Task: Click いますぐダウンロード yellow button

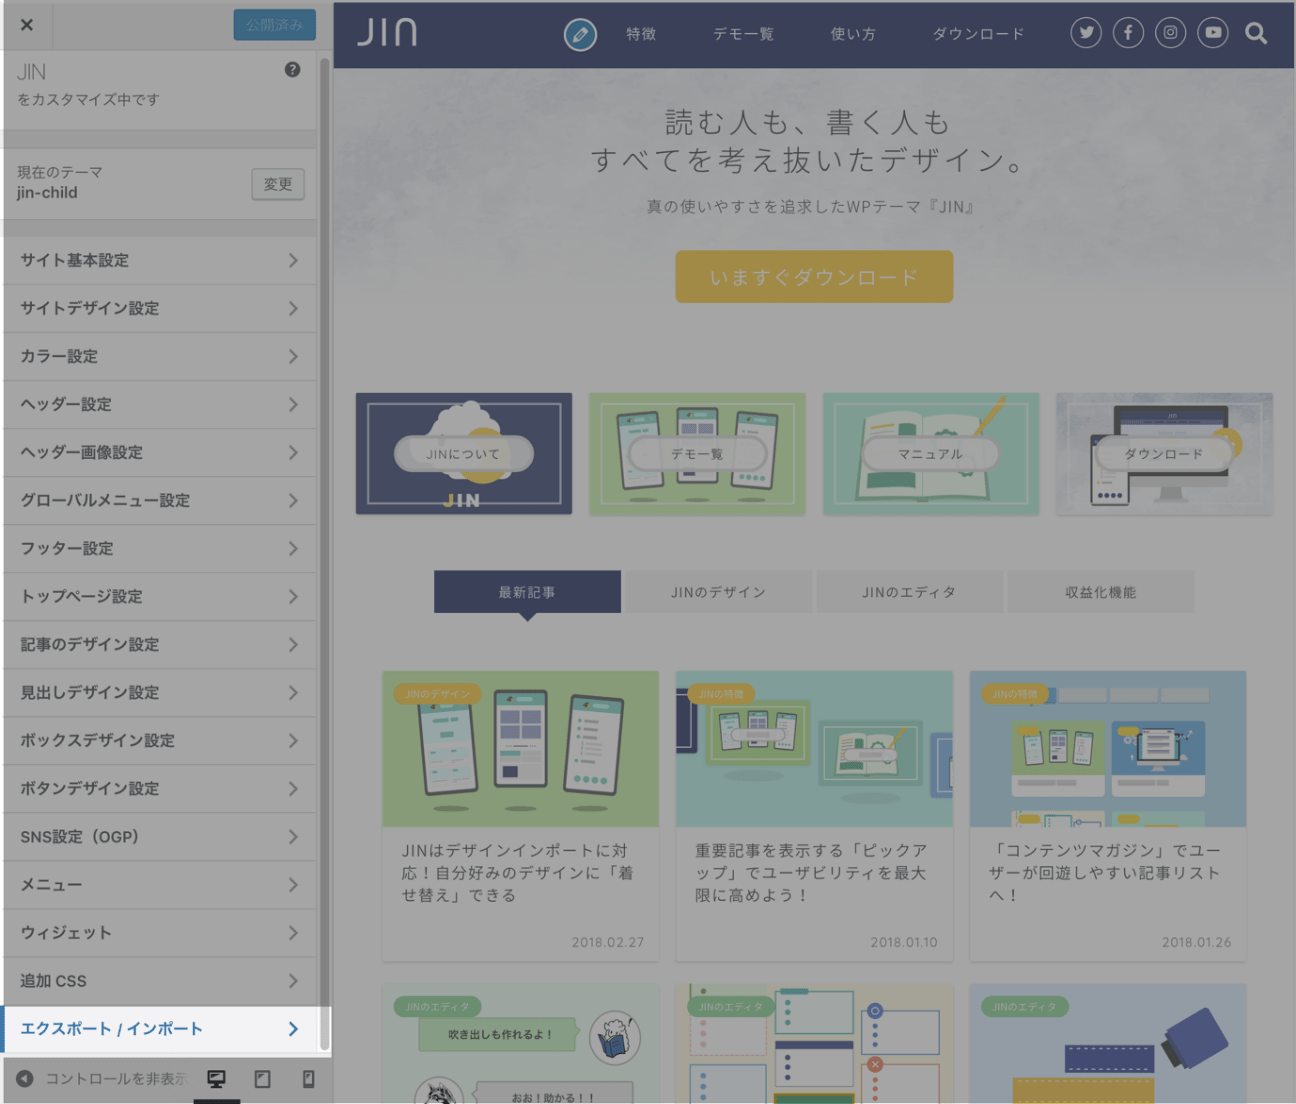Action: point(814,277)
